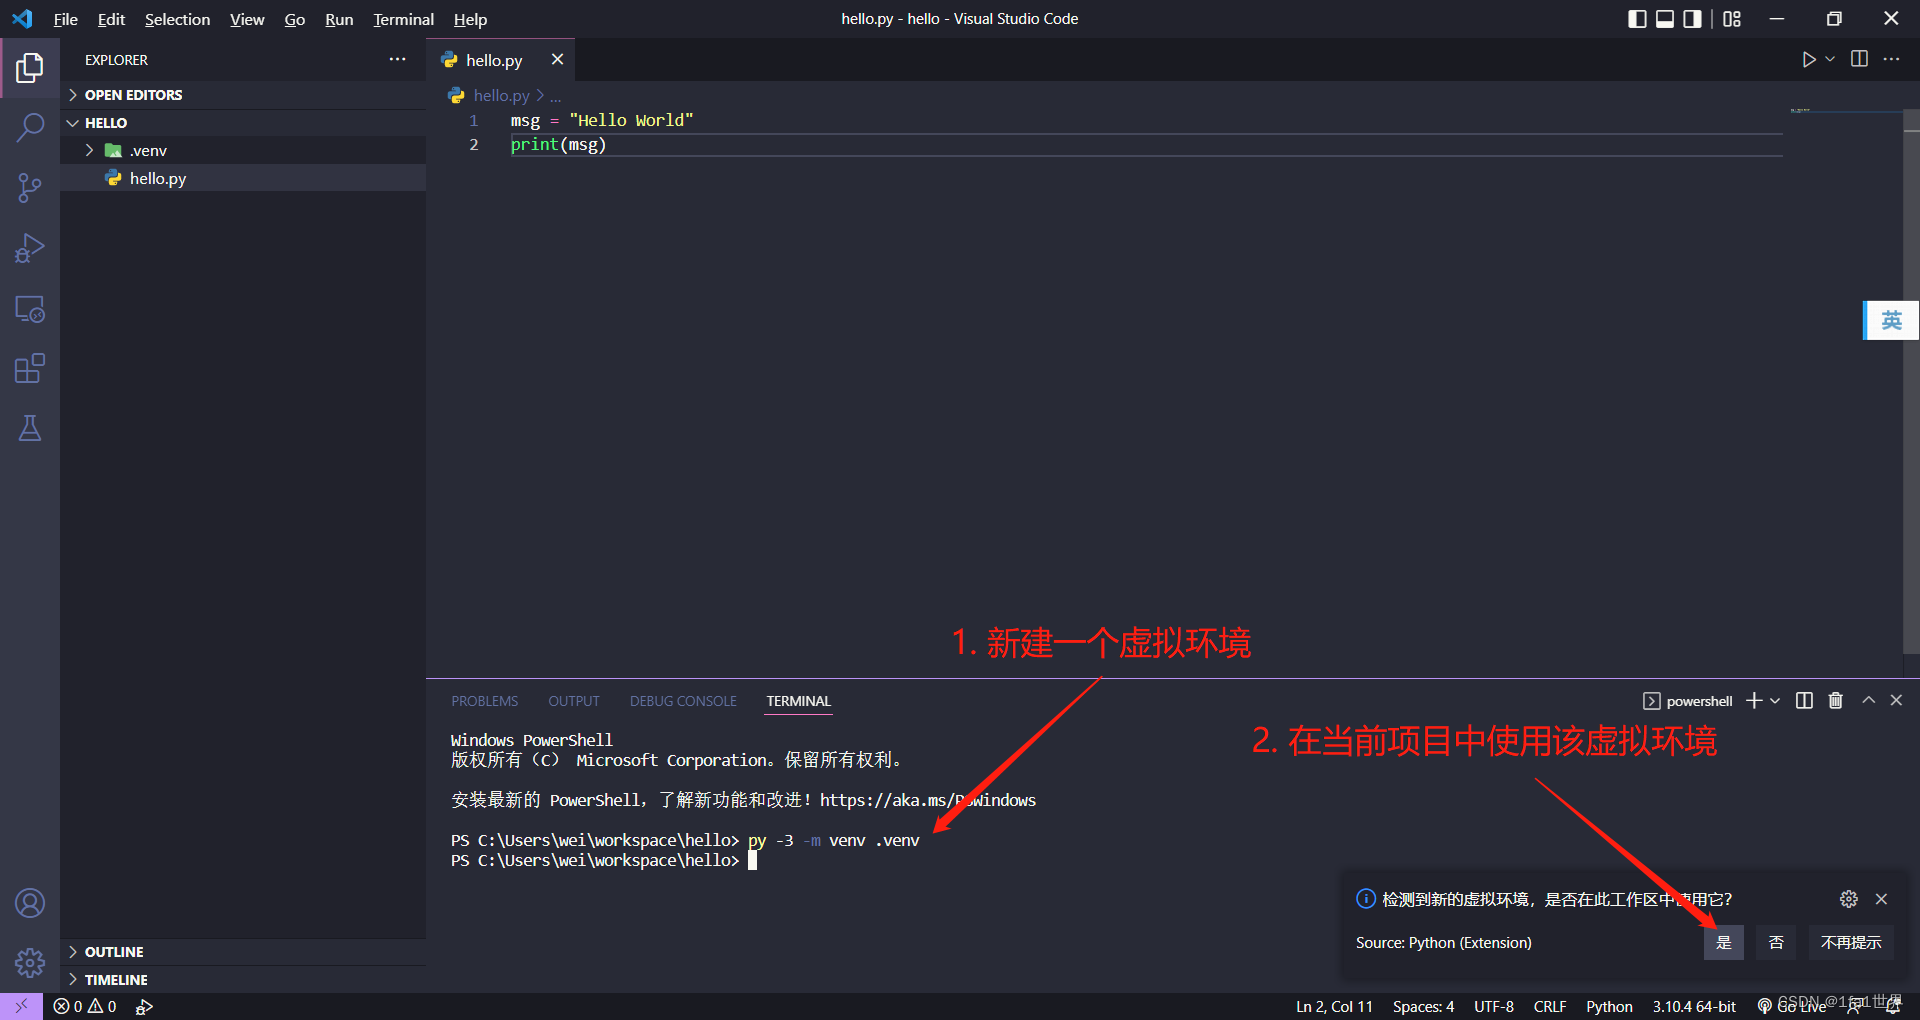Screen dimensions: 1920x1020
Task: Open the Source Control view
Action: (30, 188)
